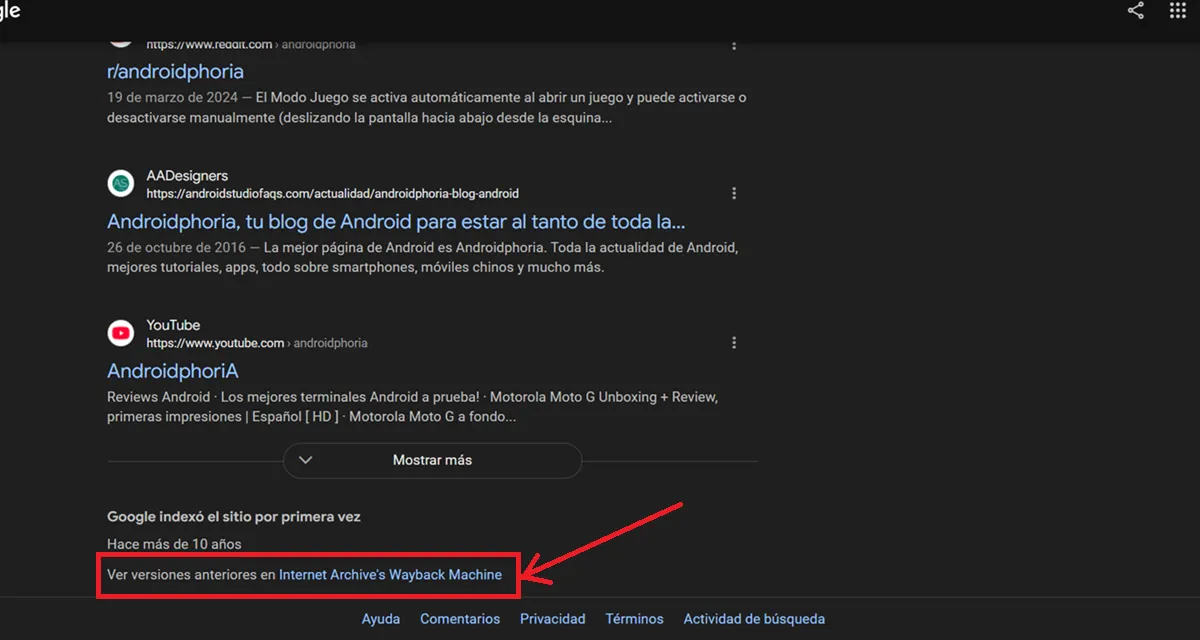Click the Google logo at top left

point(10,11)
